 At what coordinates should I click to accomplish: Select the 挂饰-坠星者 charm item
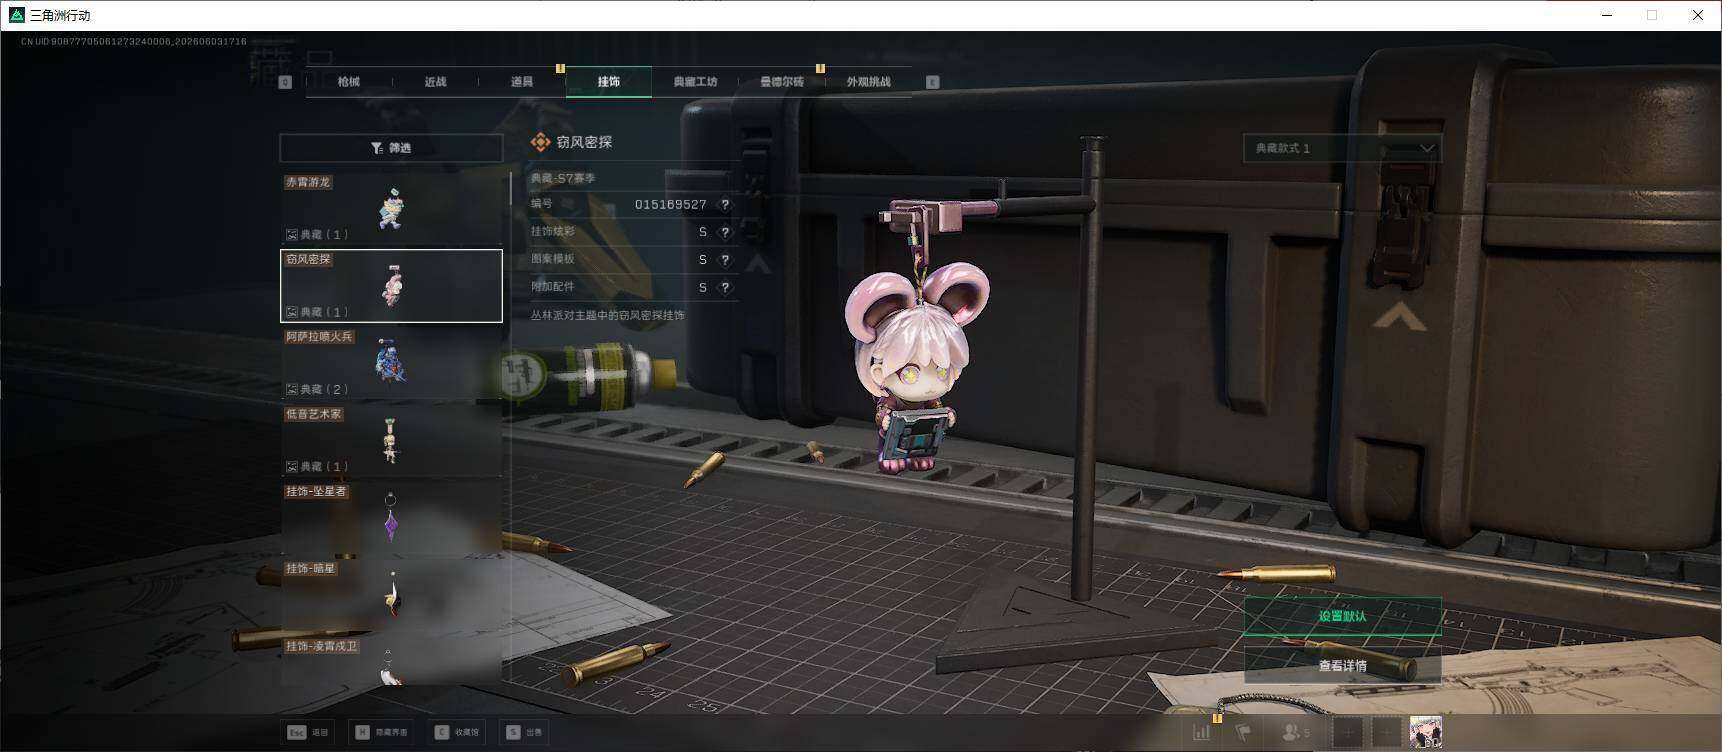pos(391,518)
